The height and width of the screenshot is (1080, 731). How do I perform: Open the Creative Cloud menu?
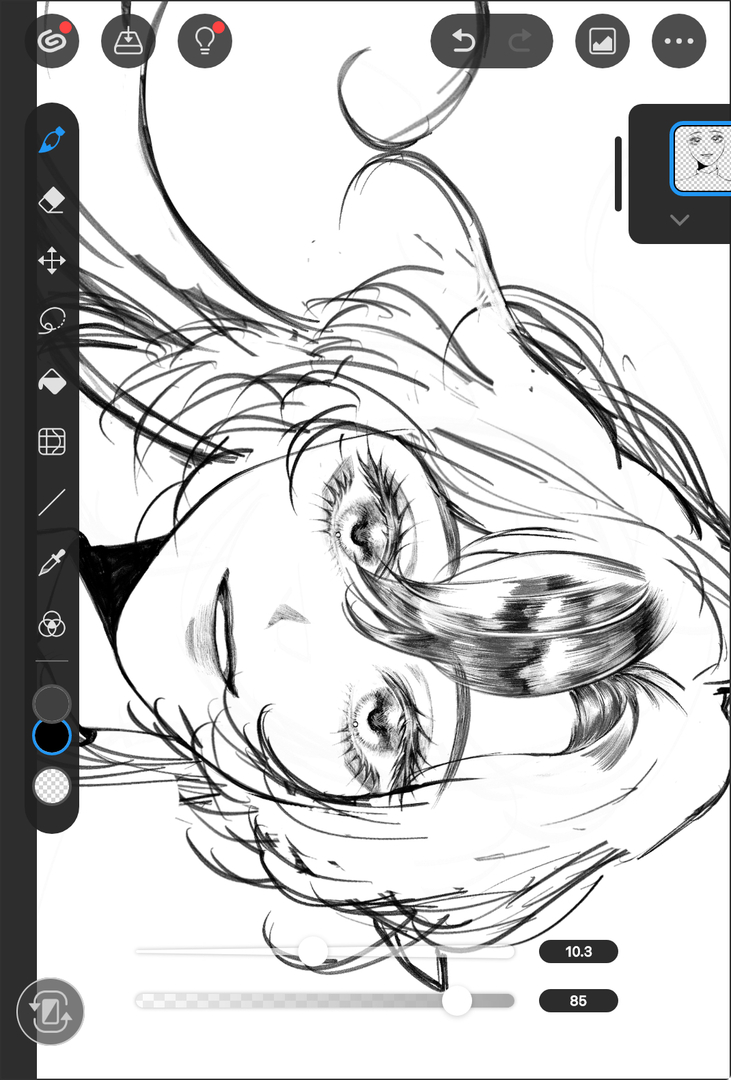[52, 41]
